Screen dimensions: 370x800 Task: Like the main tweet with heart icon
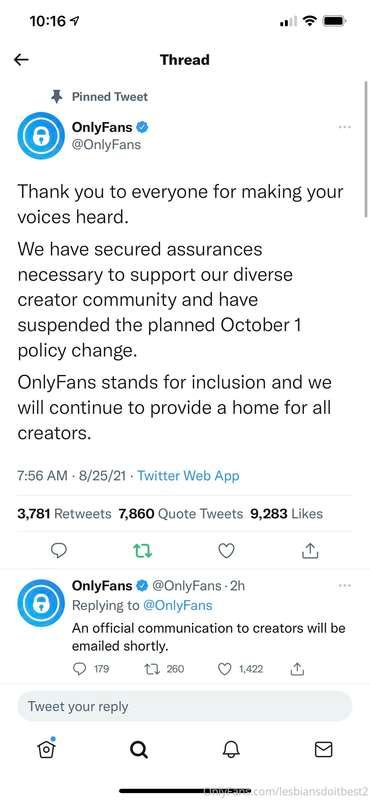pos(227,550)
